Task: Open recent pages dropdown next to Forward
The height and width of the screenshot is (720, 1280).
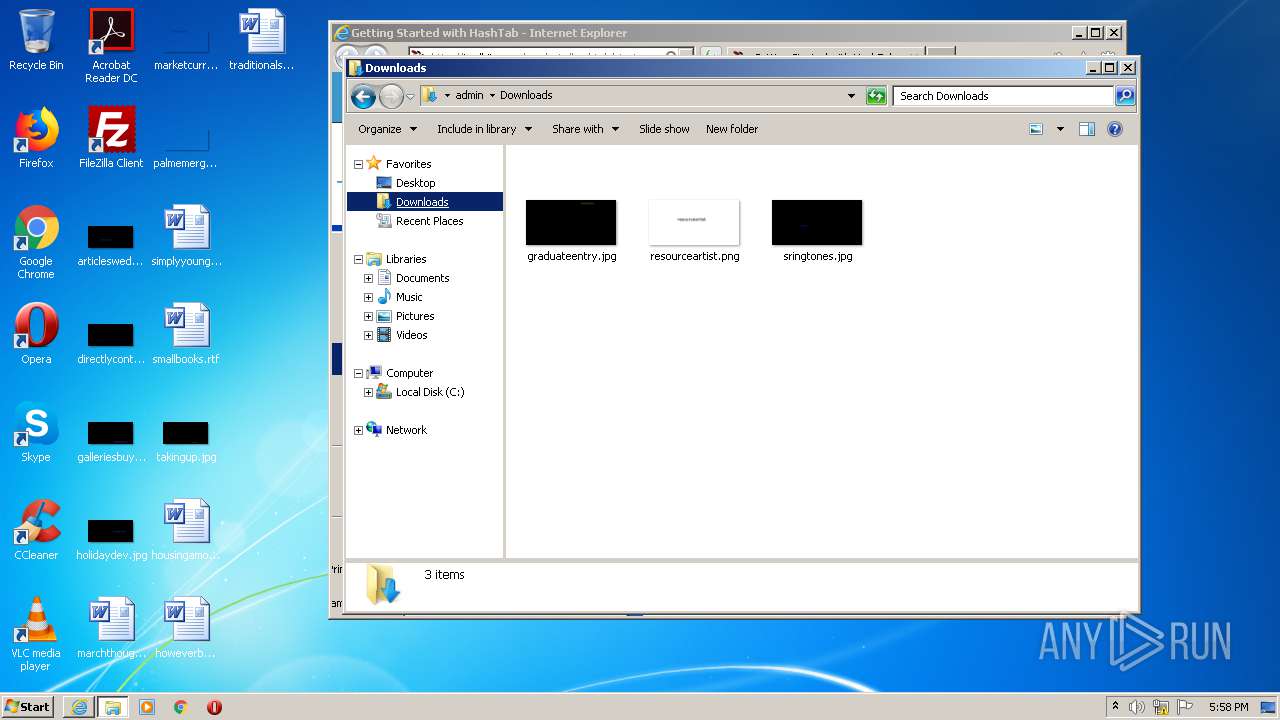Action: (x=410, y=96)
